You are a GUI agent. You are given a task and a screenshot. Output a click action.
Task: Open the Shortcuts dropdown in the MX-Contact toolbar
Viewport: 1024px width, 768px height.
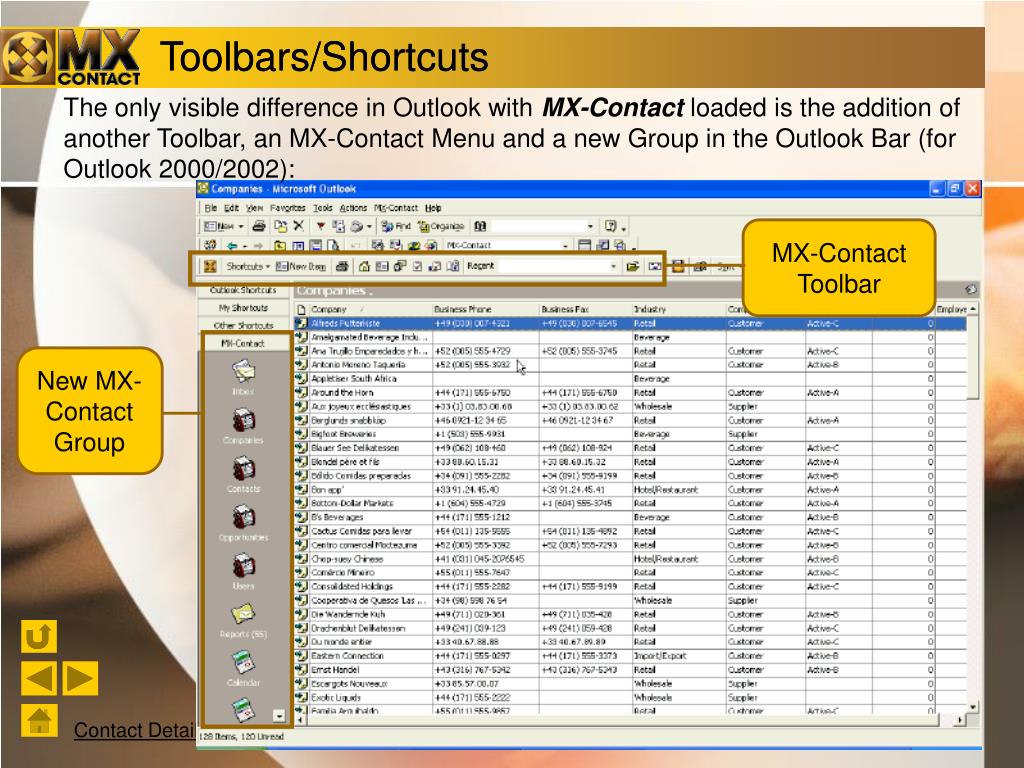coord(248,266)
